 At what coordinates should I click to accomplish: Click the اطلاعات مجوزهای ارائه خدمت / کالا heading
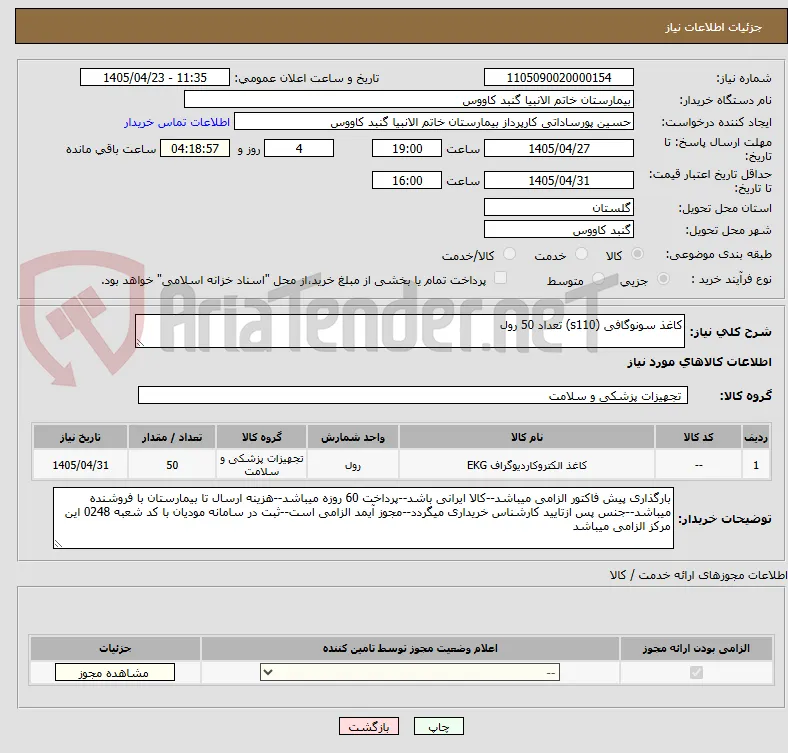[698, 575]
